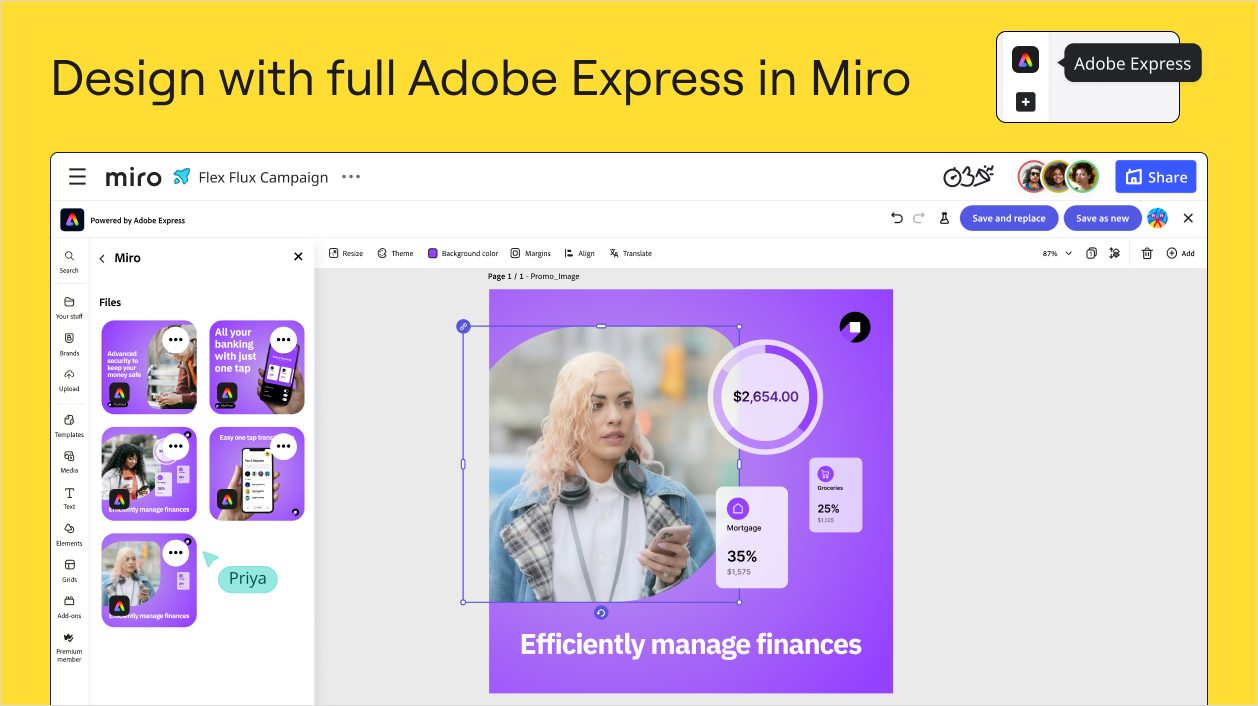Open the Miro hamburger menu
Screen dimensions: 1258x706
tap(77, 177)
